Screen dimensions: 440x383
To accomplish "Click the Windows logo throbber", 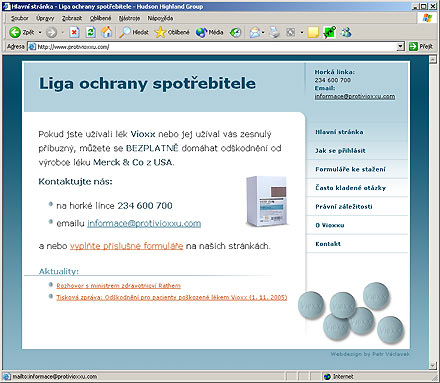I will [427, 18].
